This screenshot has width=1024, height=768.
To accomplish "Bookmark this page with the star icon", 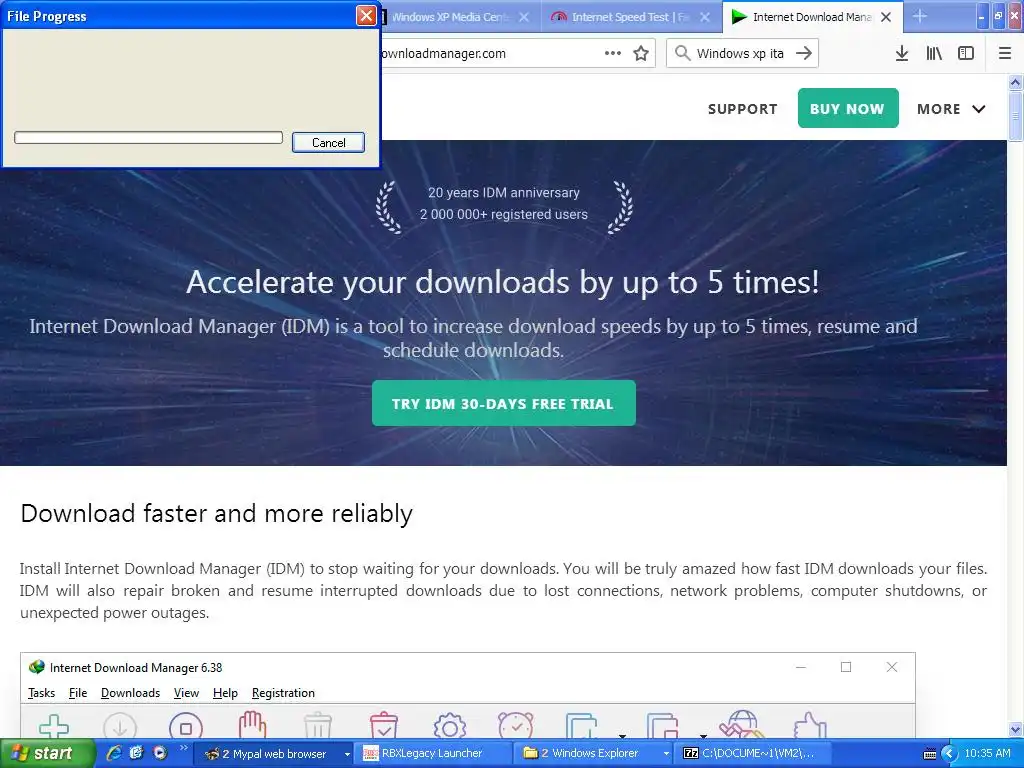I will tap(641, 53).
